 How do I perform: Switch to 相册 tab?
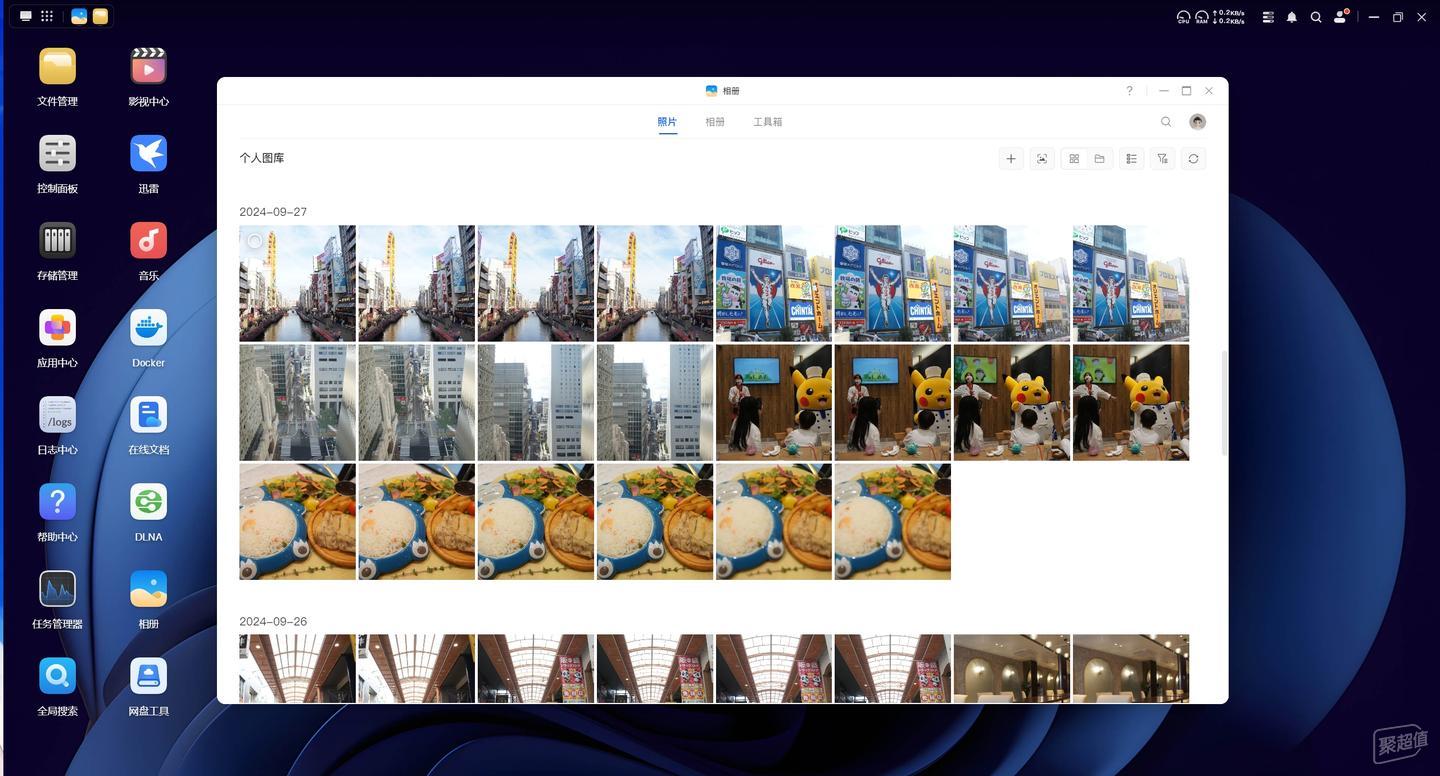715,122
